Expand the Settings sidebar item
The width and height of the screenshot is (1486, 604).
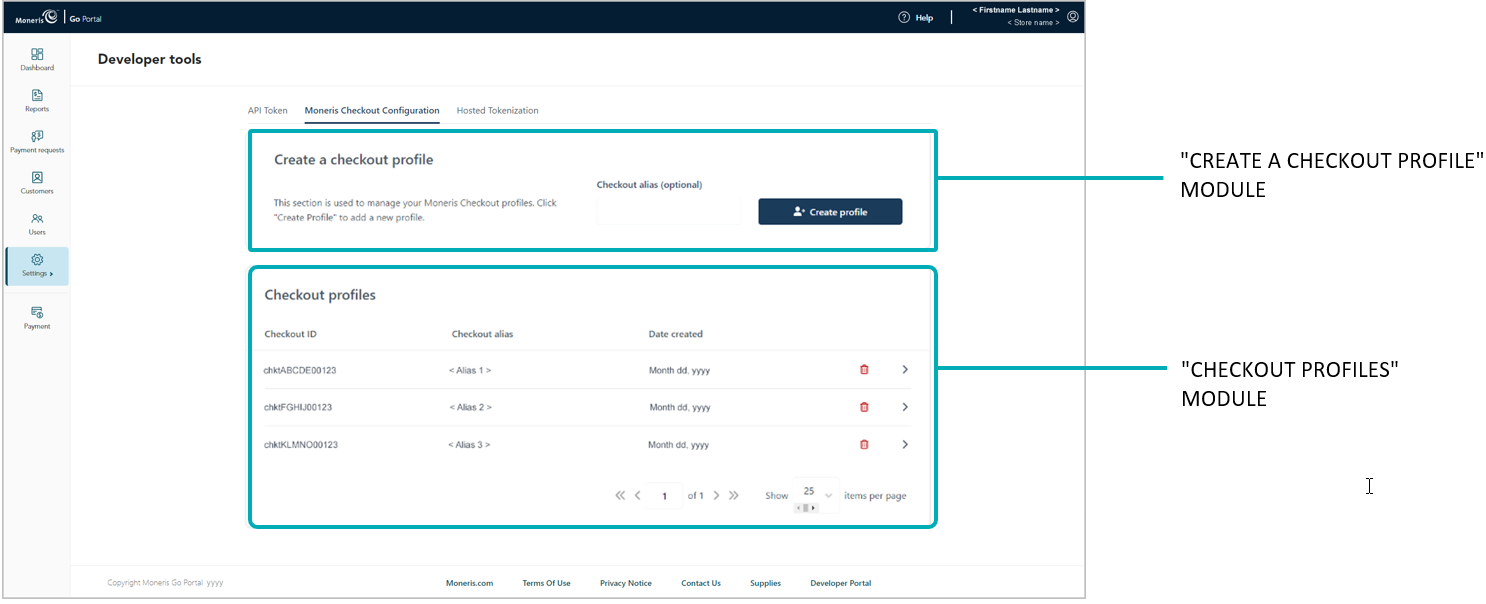(x=37, y=266)
